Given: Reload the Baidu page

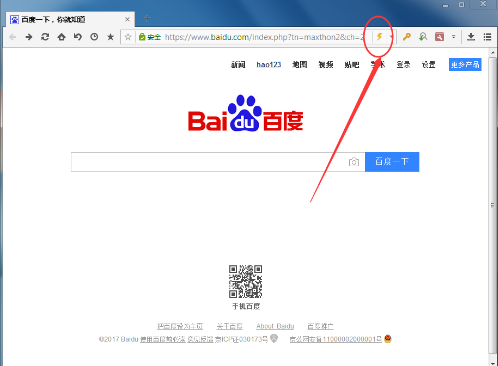Looking at the screenshot, I should 45,37.
